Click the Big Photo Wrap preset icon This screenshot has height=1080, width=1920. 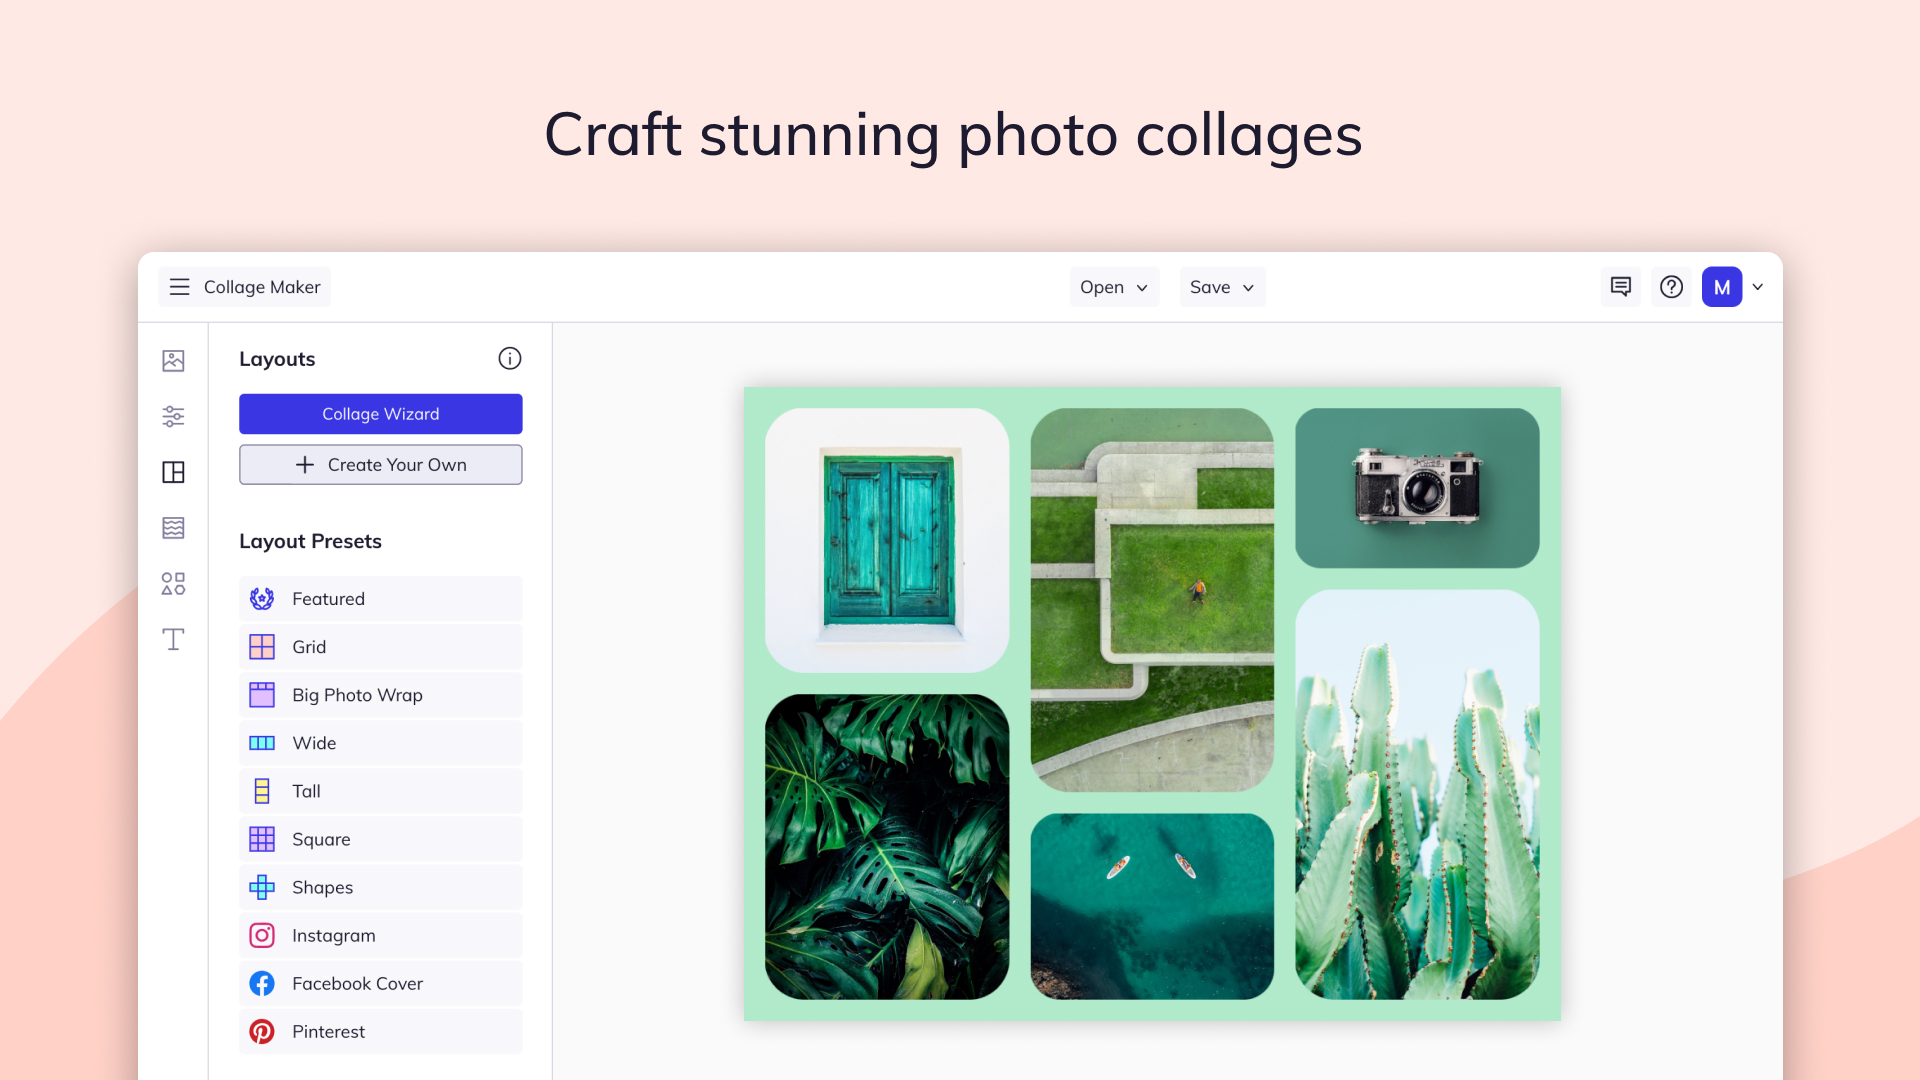click(262, 695)
